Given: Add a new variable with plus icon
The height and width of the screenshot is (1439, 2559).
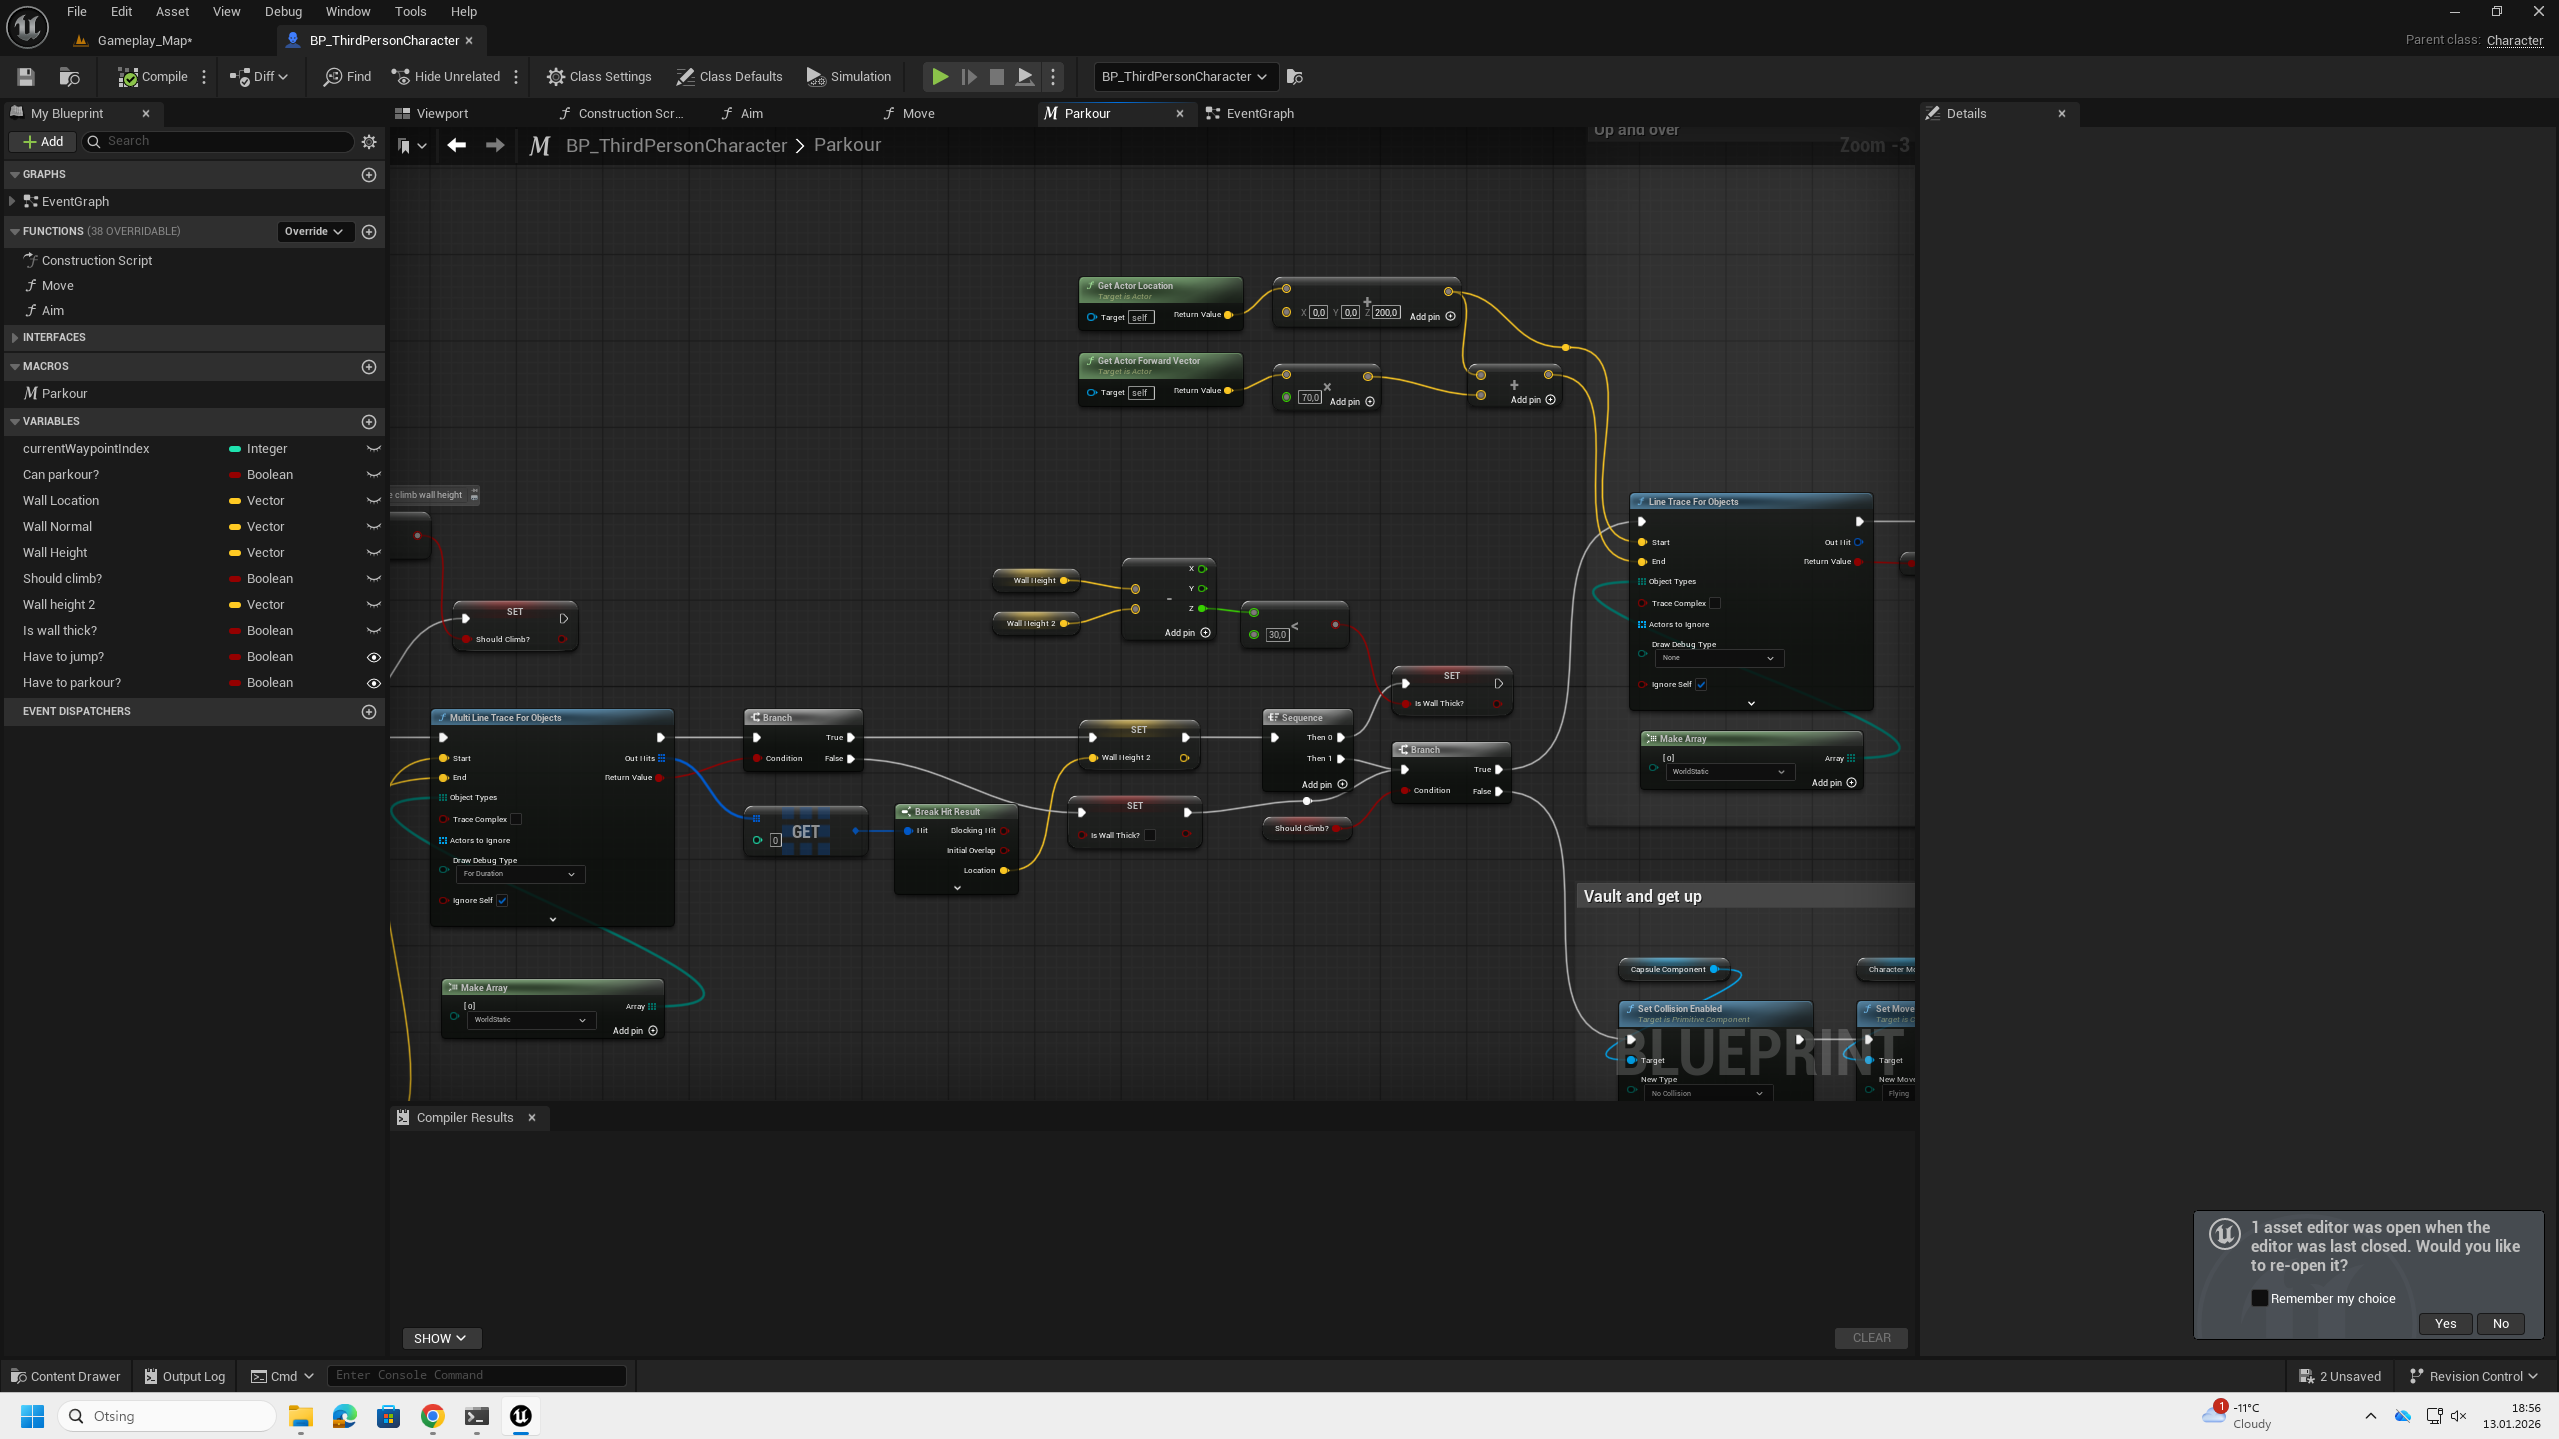Looking at the screenshot, I should pyautogui.click(x=369, y=421).
